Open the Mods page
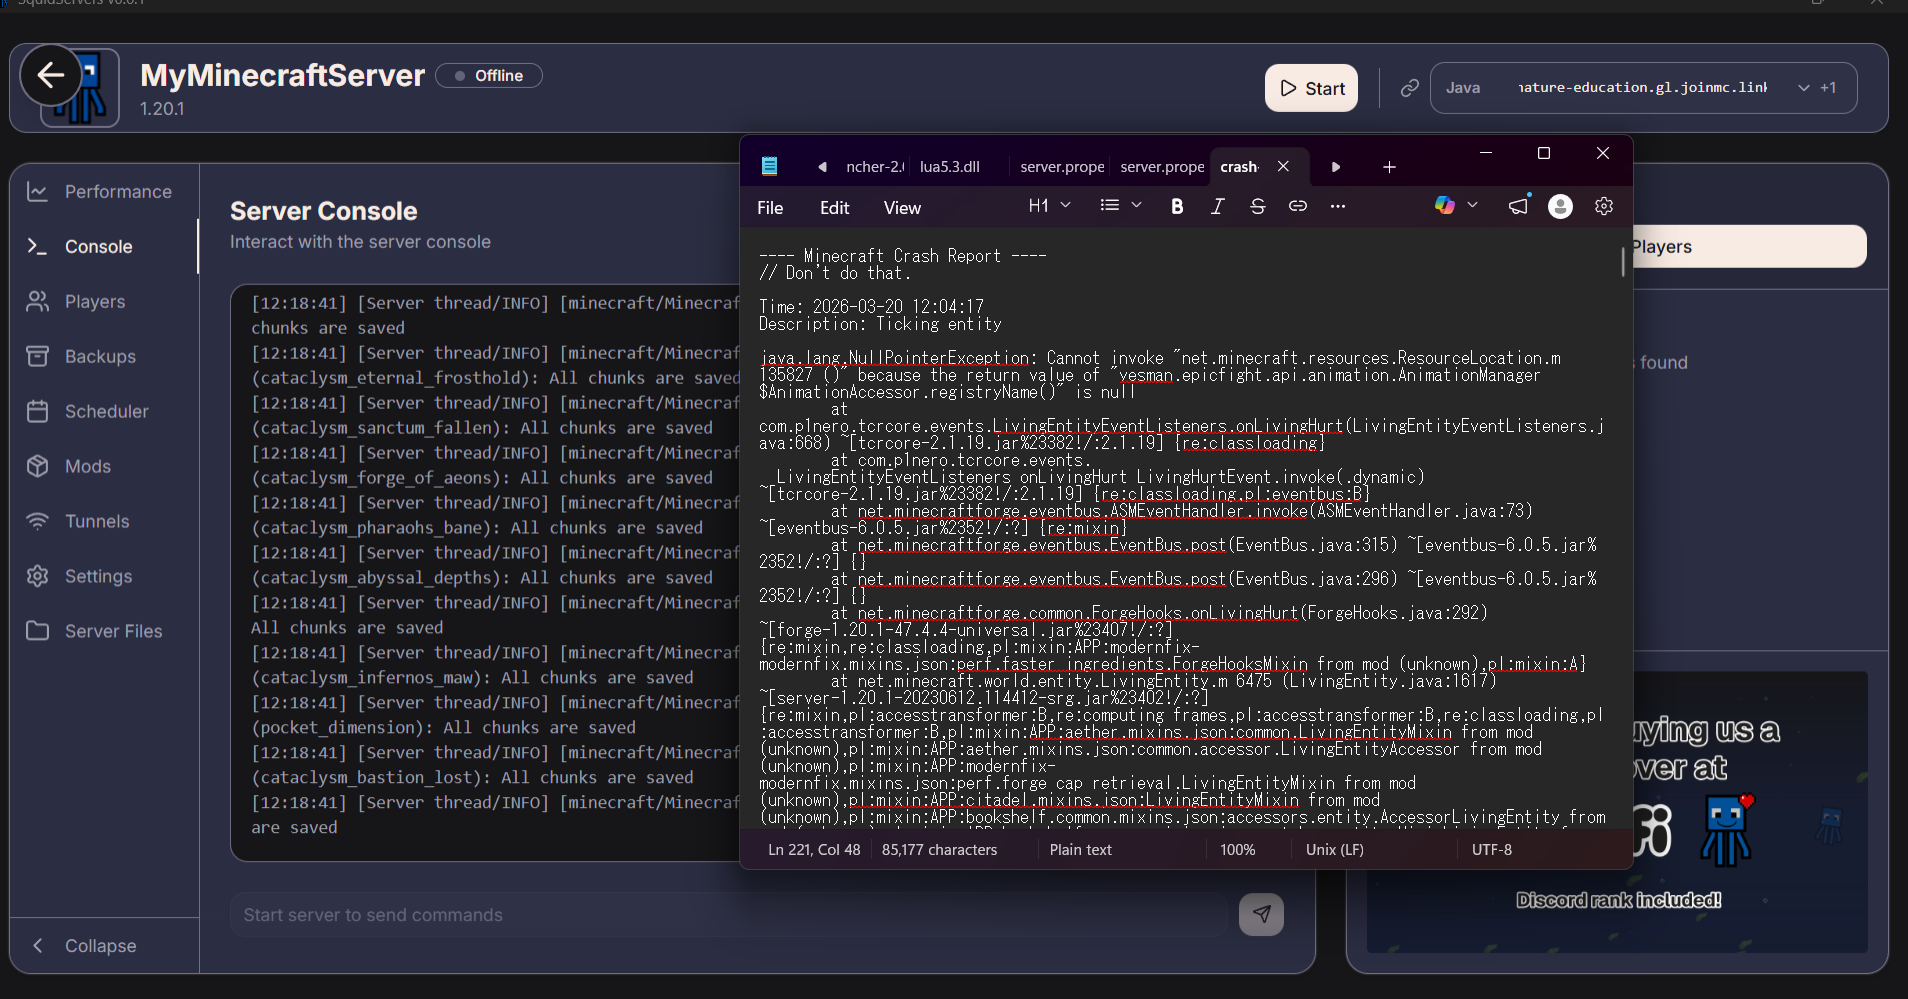Viewport: 1908px width, 999px height. tap(104, 466)
